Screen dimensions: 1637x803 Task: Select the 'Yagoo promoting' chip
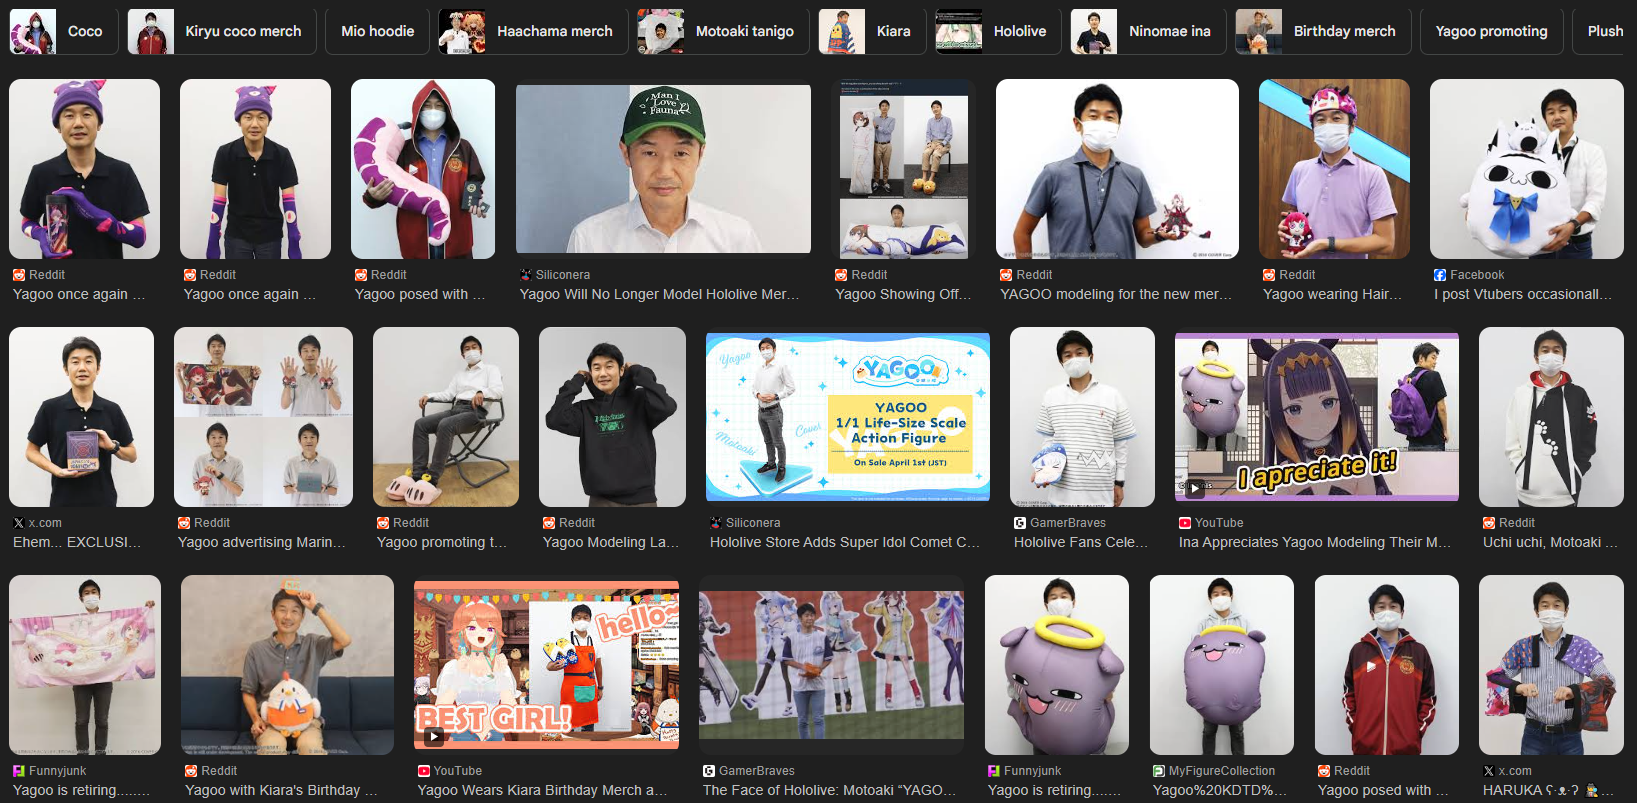tap(1492, 31)
